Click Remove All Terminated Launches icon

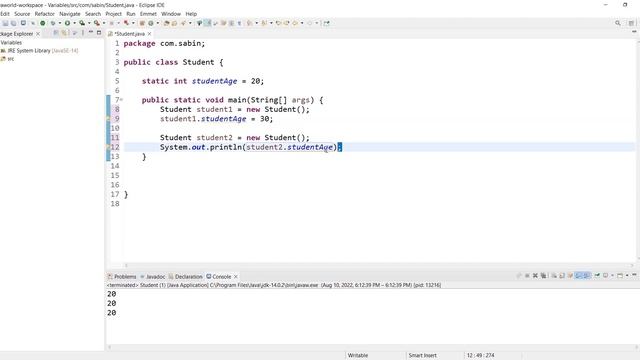(543, 276)
